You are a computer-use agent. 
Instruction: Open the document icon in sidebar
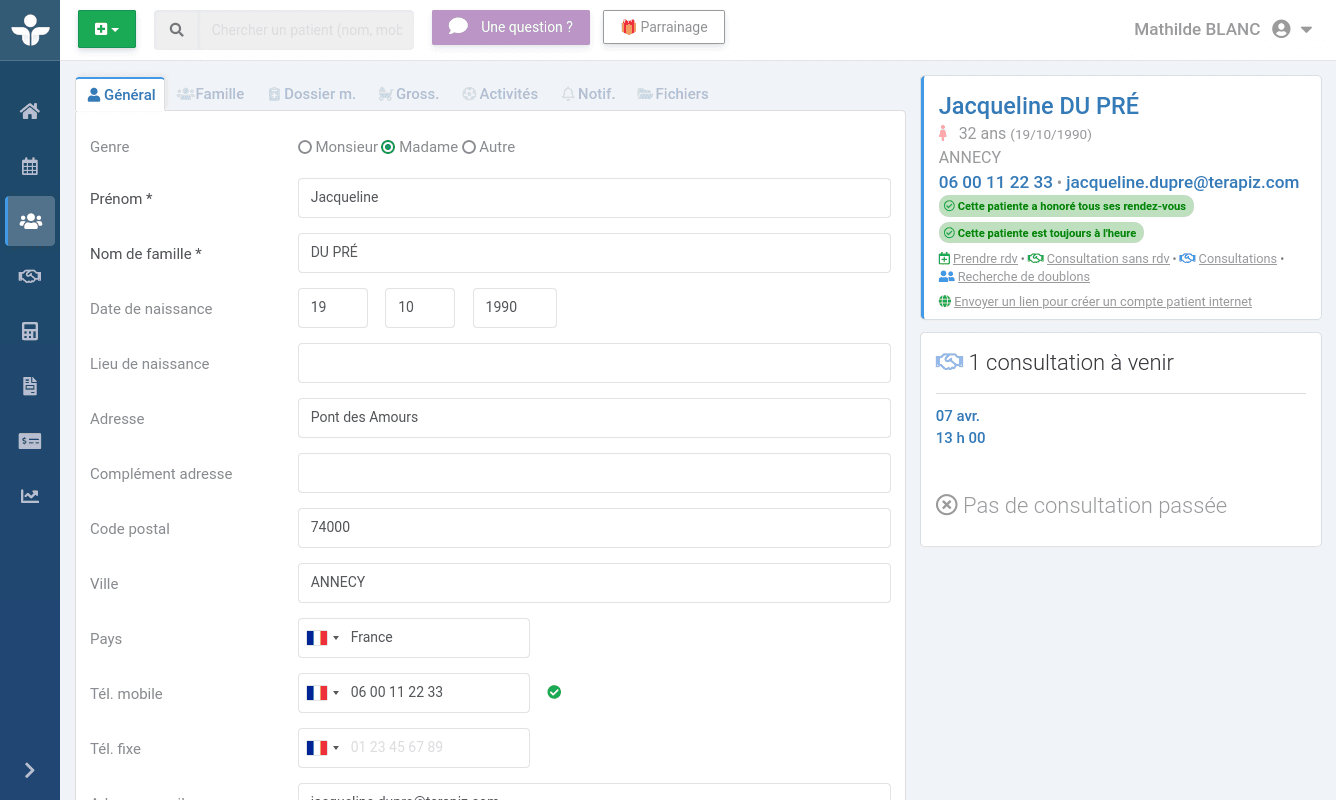tap(30, 386)
